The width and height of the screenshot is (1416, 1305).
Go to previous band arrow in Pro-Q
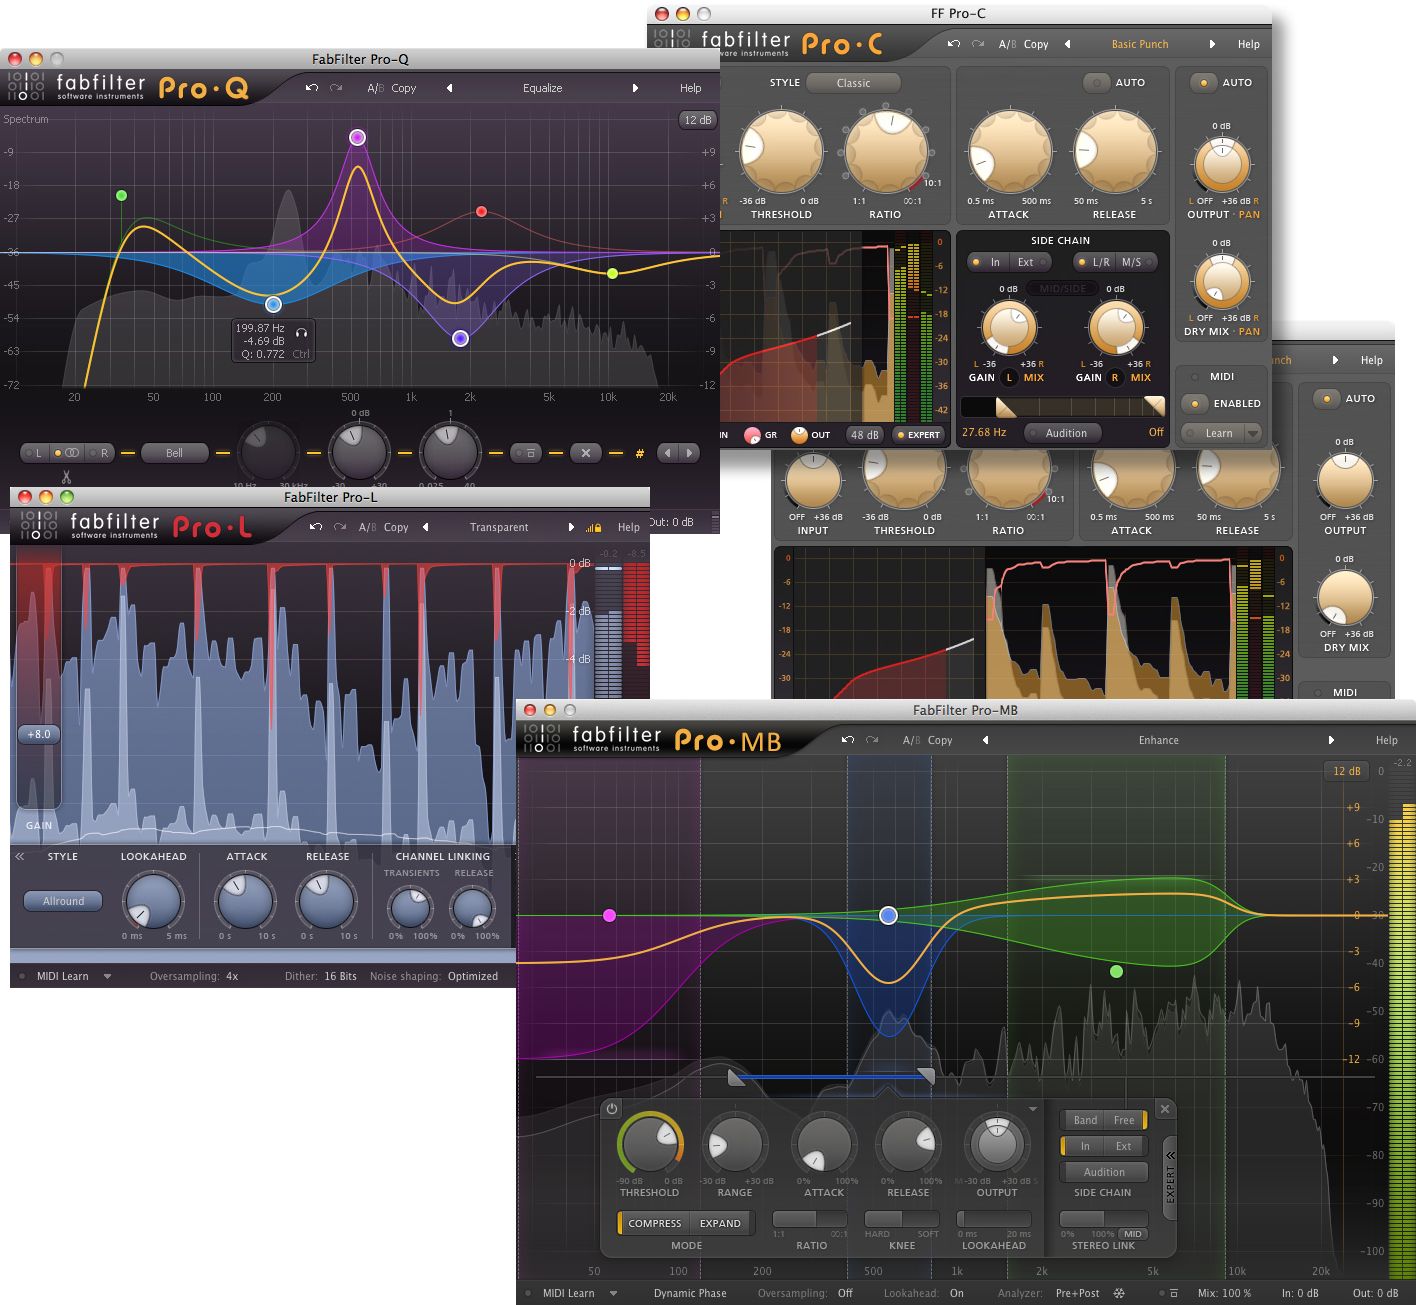click(x=667, y=453)
